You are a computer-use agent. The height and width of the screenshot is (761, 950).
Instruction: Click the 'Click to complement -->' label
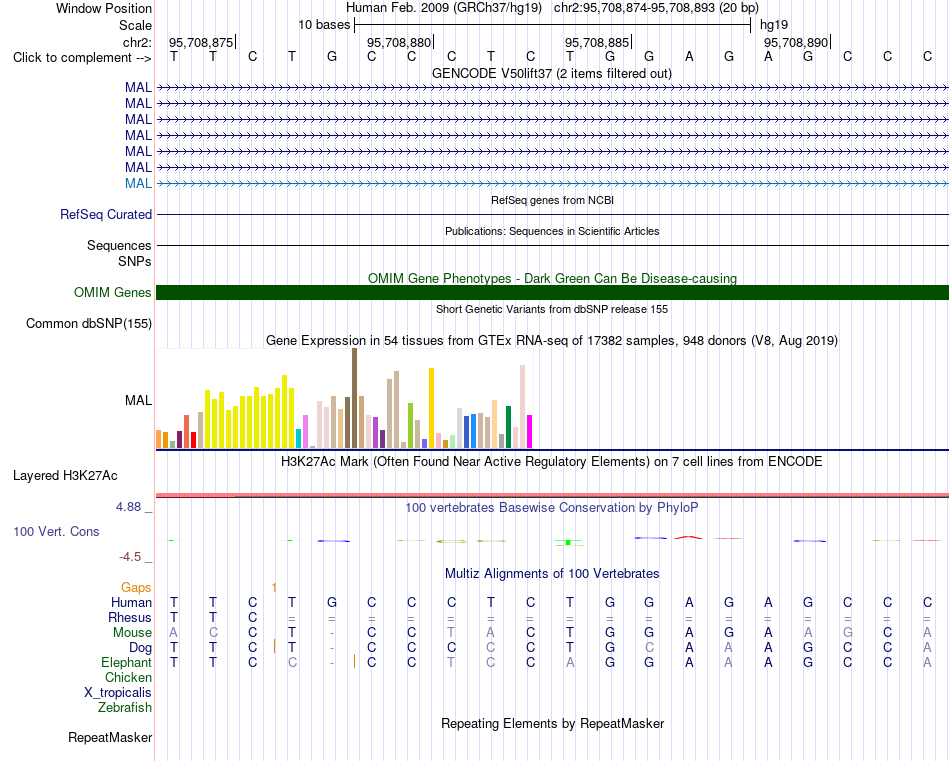[x=82, y=58]
